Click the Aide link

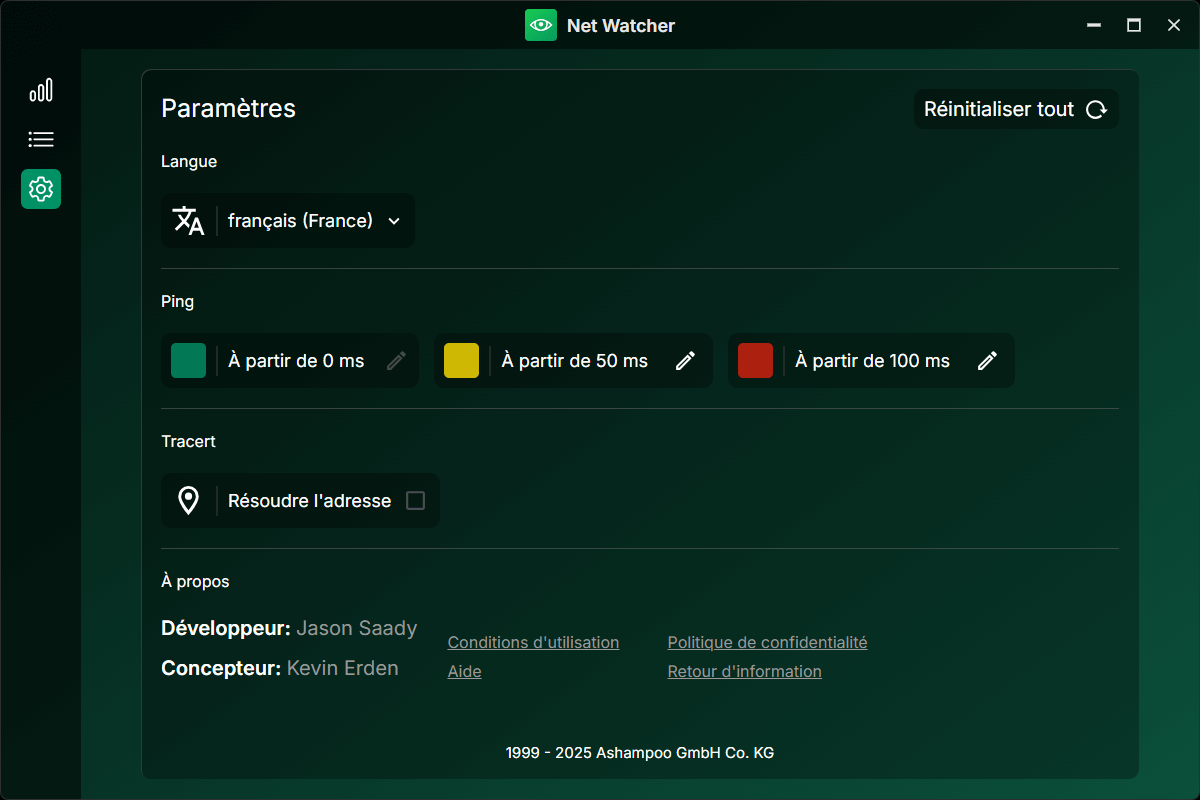click(x=464, y=672)
